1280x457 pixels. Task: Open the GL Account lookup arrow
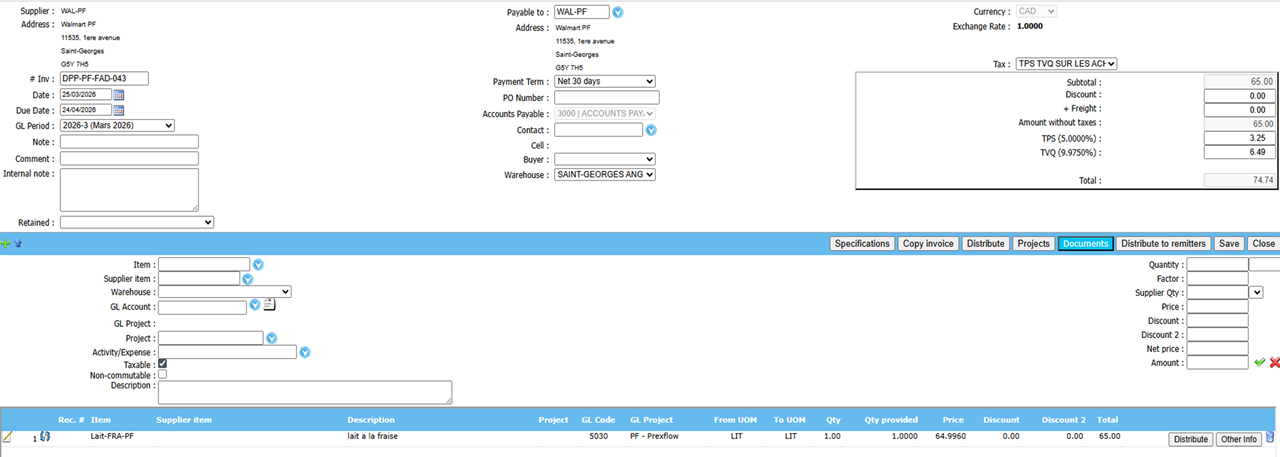pyautogui.click(x=255, y=305)
